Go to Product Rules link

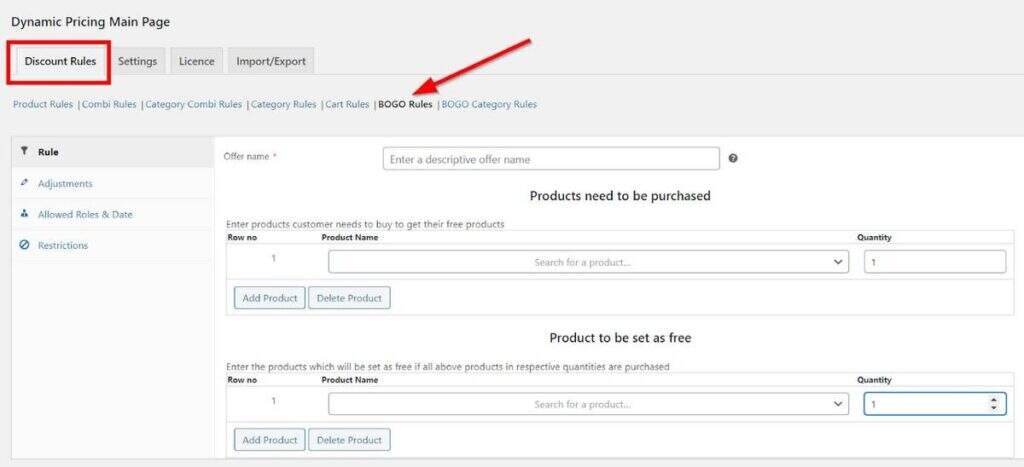click(43, 104)
